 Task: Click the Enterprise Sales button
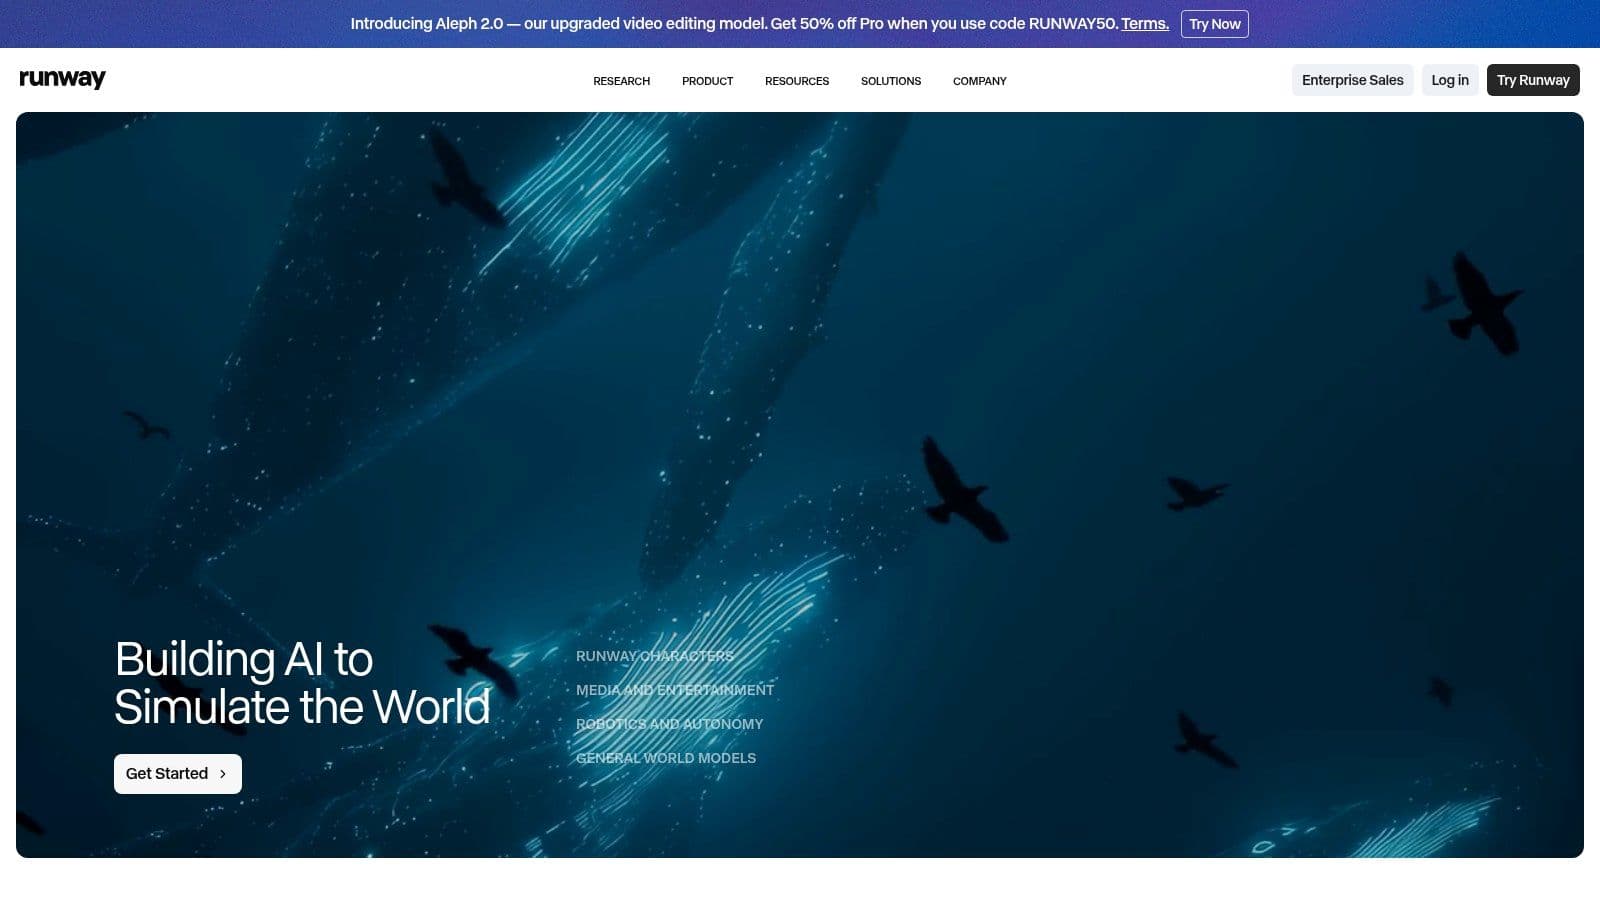click(1352, 80)
